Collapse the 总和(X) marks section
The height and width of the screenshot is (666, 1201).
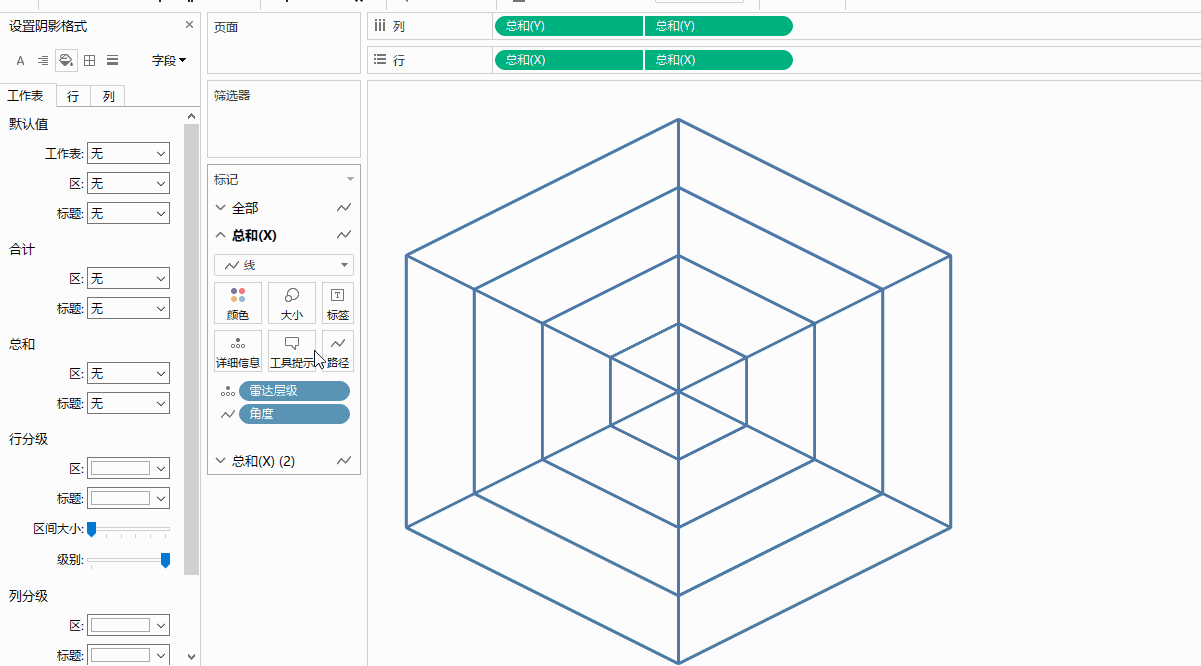click(220, 235)
